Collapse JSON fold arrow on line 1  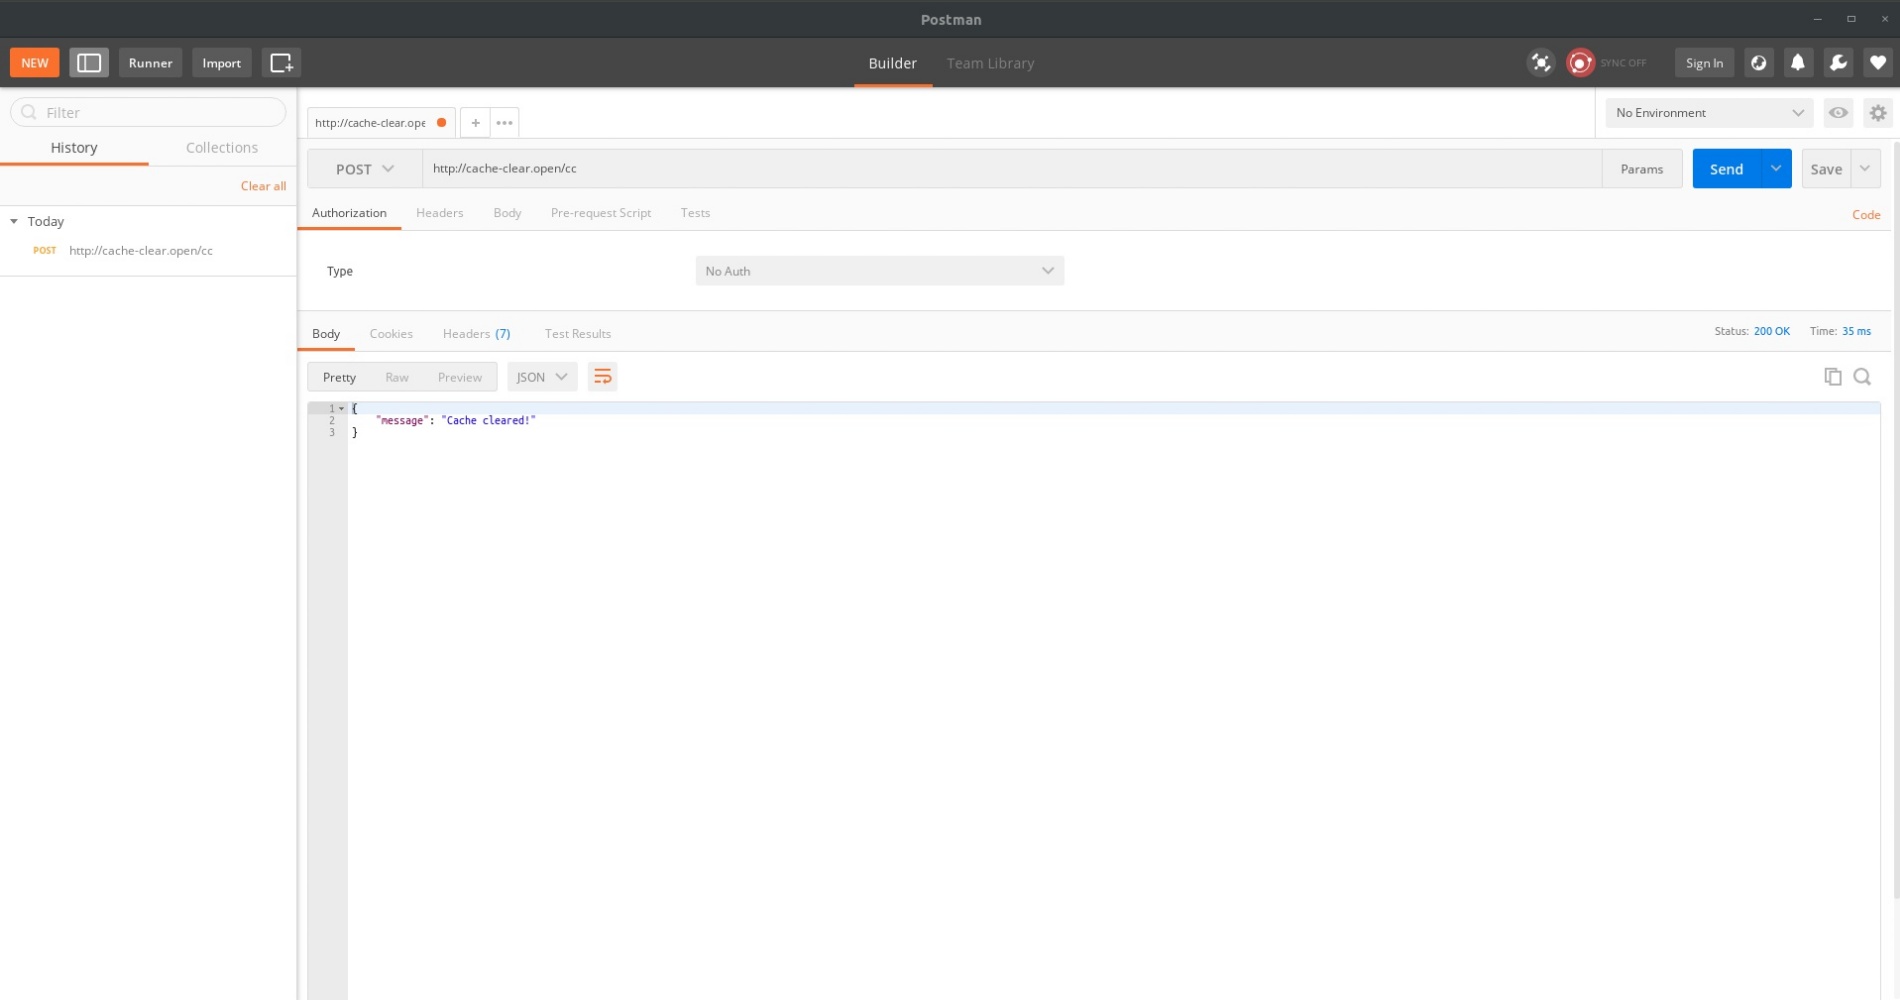click(341, 408)
